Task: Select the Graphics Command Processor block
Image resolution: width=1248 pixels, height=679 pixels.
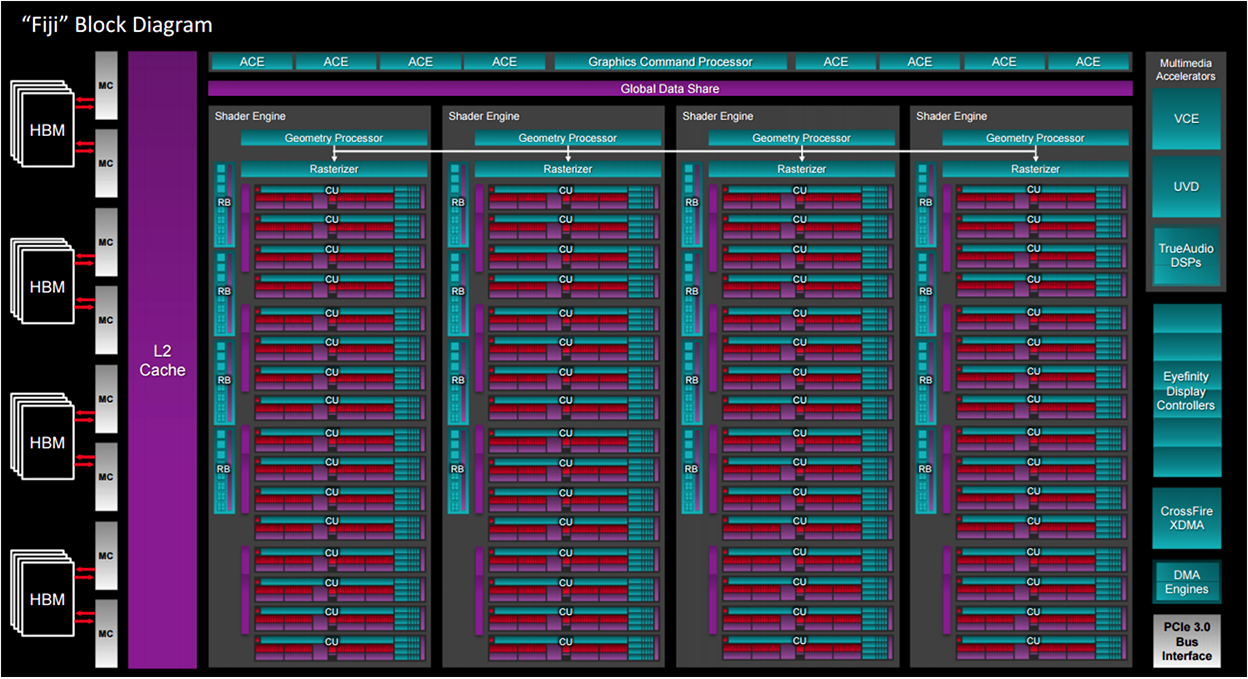Action: point(670,62)
